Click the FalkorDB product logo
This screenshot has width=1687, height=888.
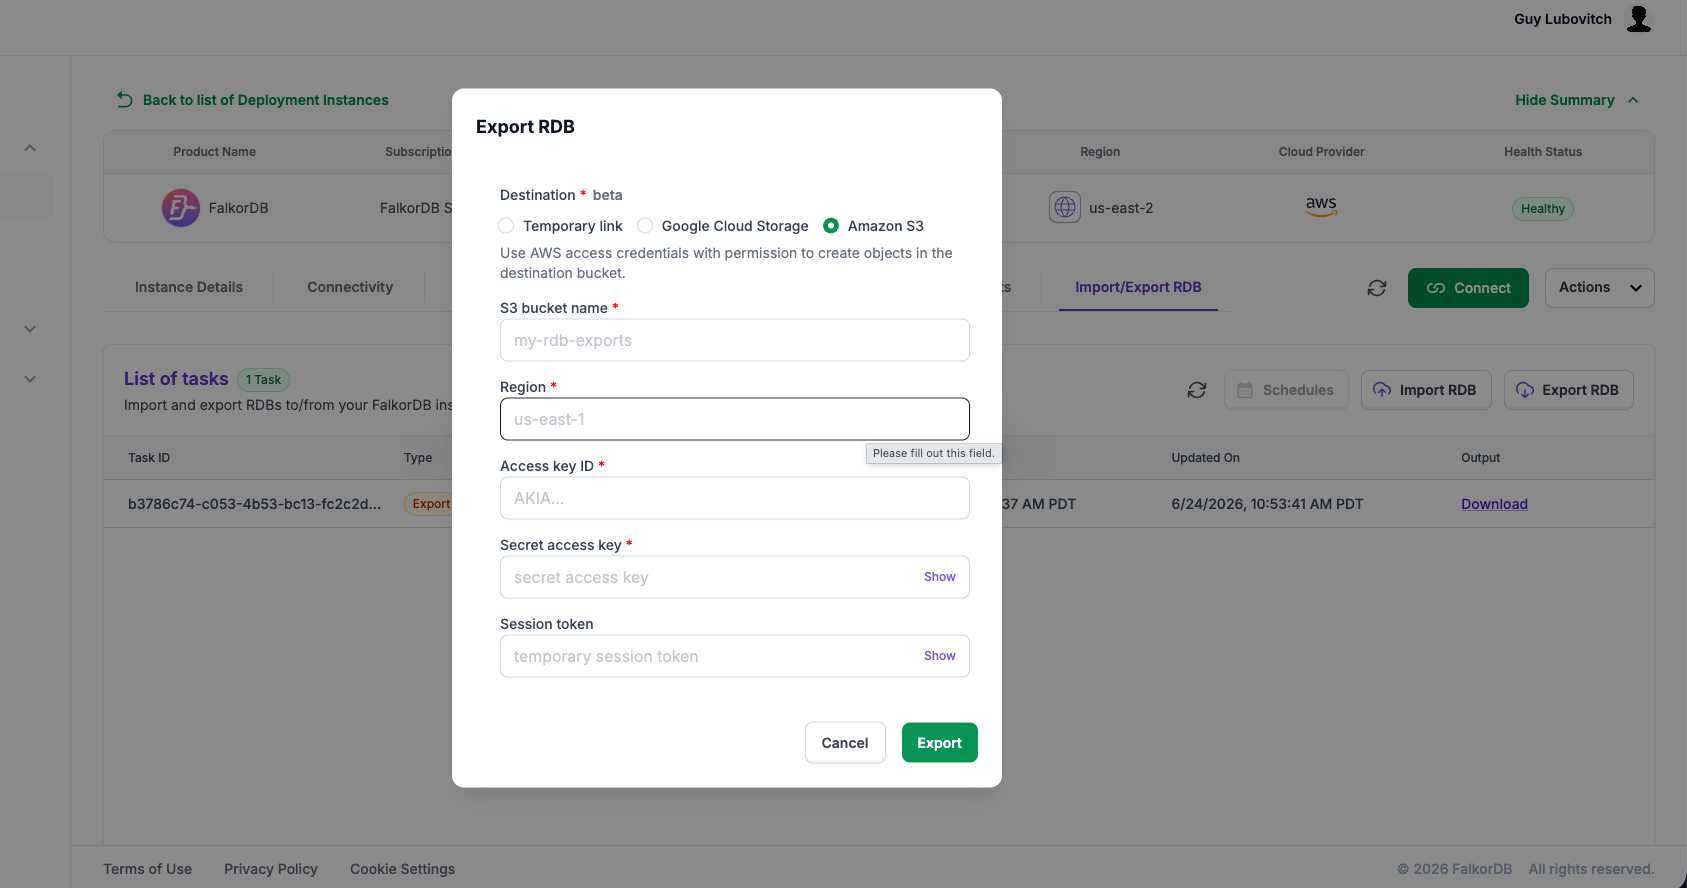coord(181,208)
